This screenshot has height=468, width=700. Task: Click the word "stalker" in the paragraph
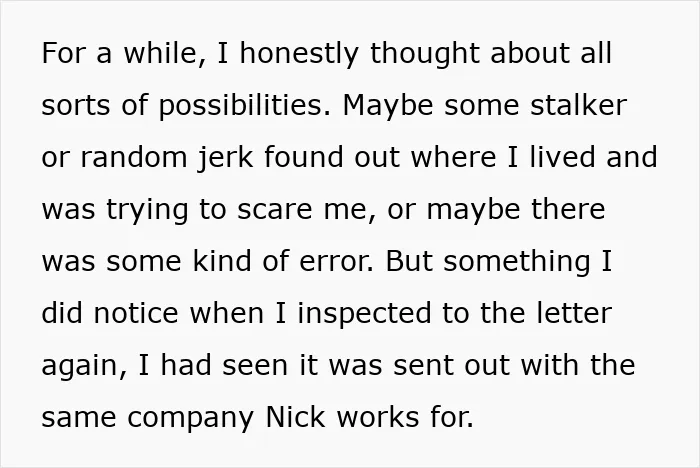579,105
